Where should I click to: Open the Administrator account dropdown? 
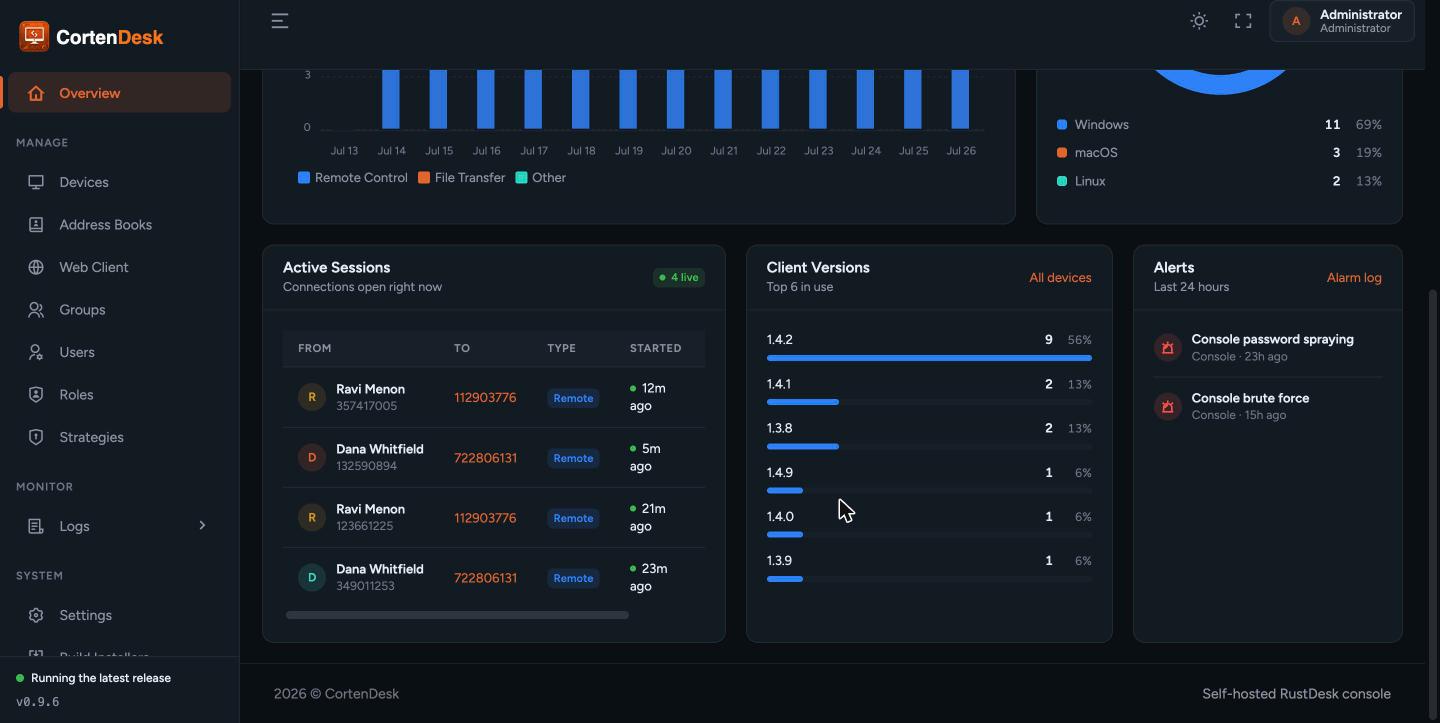click(1342, 21)
